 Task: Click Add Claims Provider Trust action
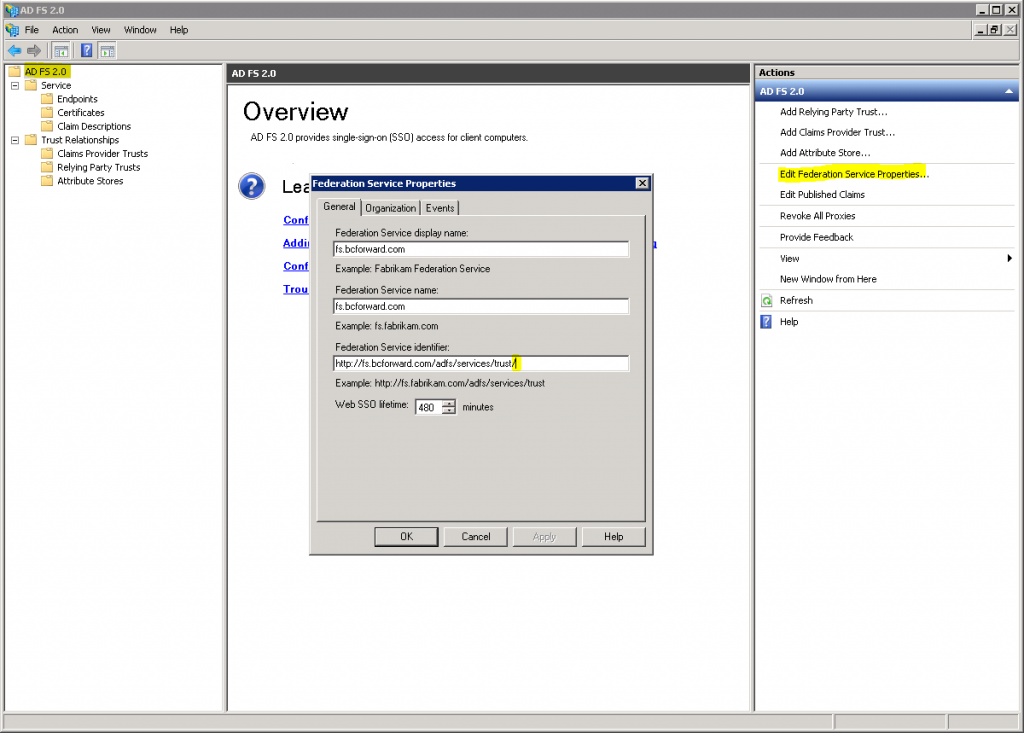pos(837,132)
